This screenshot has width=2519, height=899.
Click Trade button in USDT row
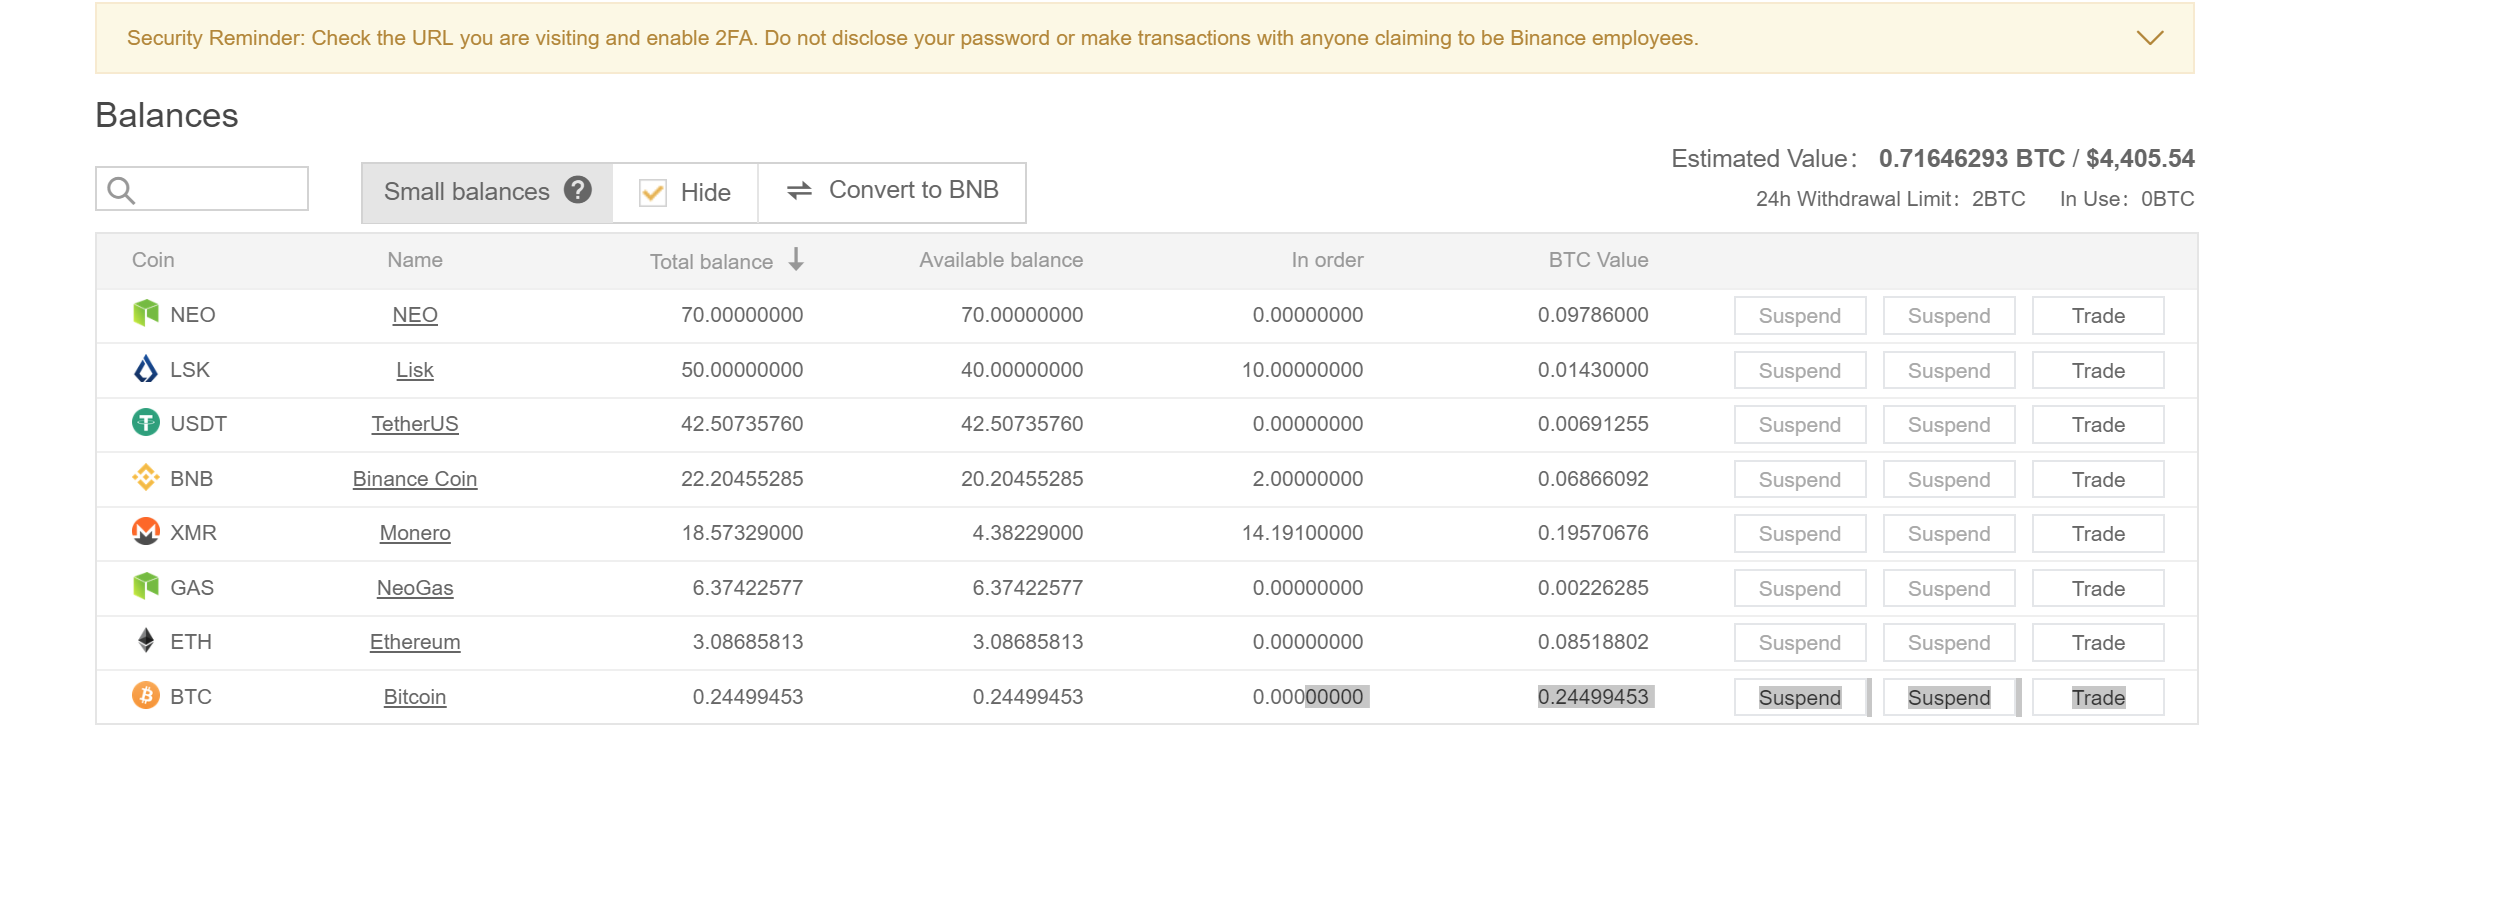[2098, 425]
